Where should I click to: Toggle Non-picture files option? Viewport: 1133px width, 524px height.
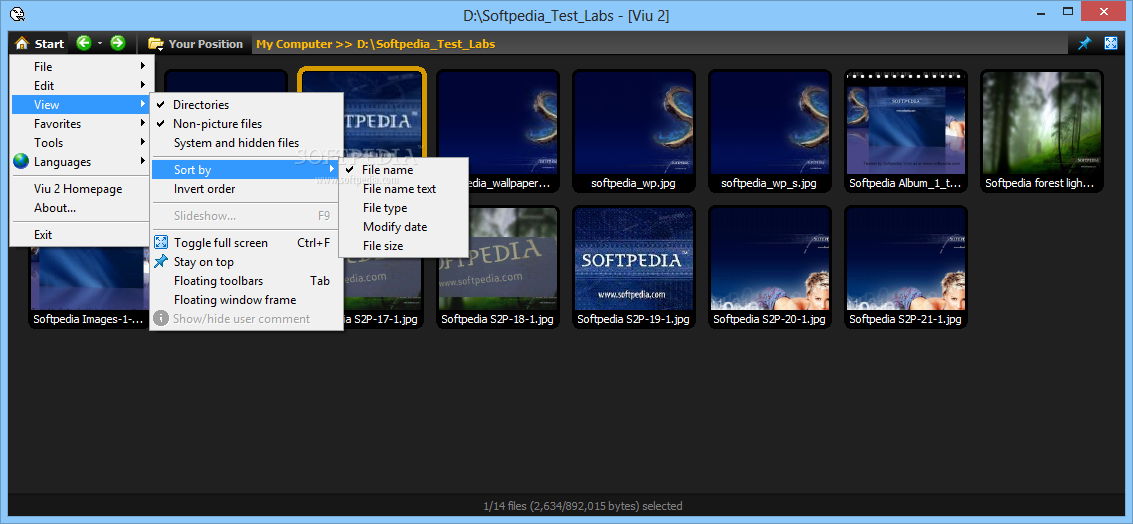(246, 124)
